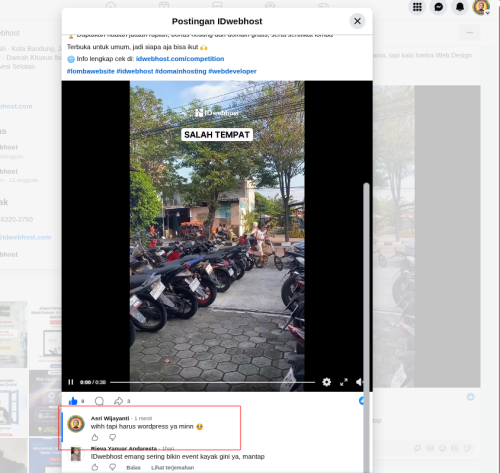
Task: Like the IDwebhost post
Action: pyautogui.click(x=73, y=401)
